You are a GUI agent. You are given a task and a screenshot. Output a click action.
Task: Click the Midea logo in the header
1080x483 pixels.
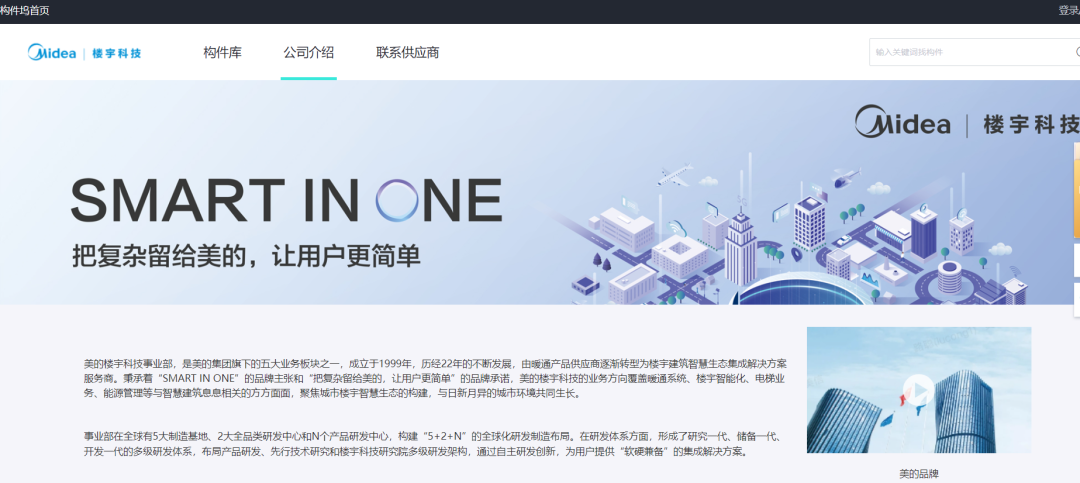point(52,52)
